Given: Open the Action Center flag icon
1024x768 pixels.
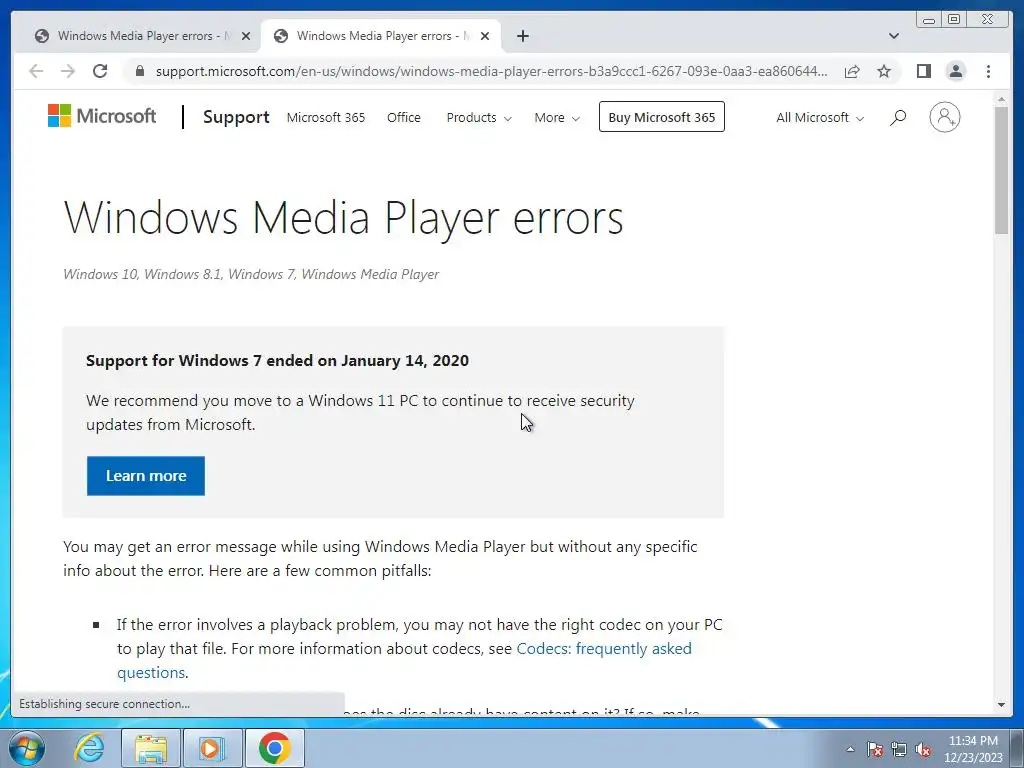Looking at the screenshot, I should tap(875, 749).
